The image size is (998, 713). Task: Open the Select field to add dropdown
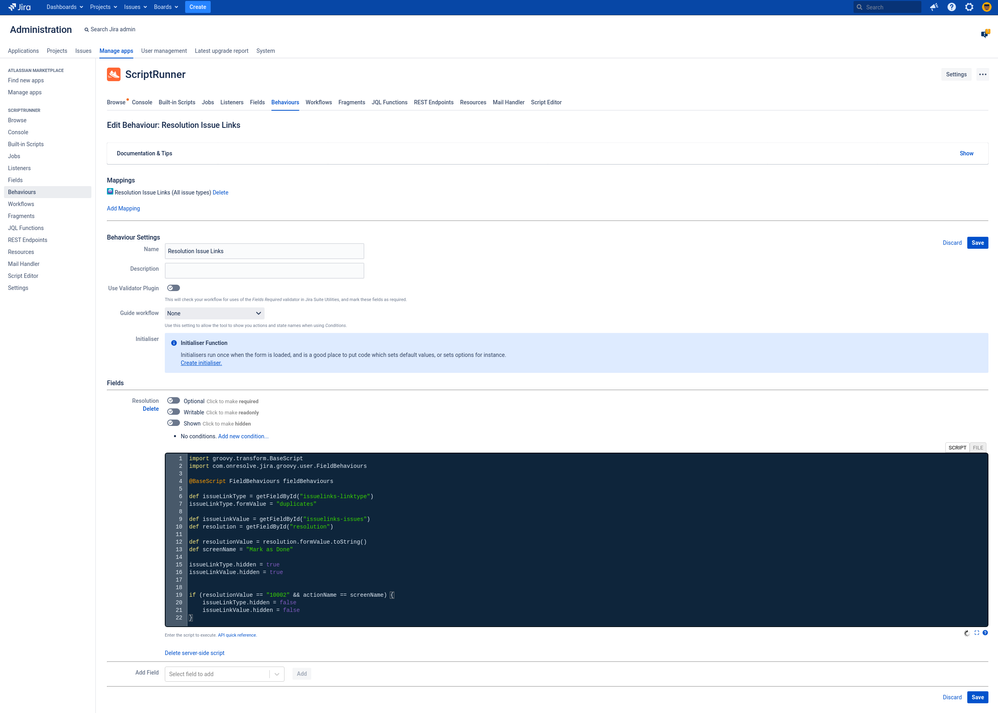222,673
